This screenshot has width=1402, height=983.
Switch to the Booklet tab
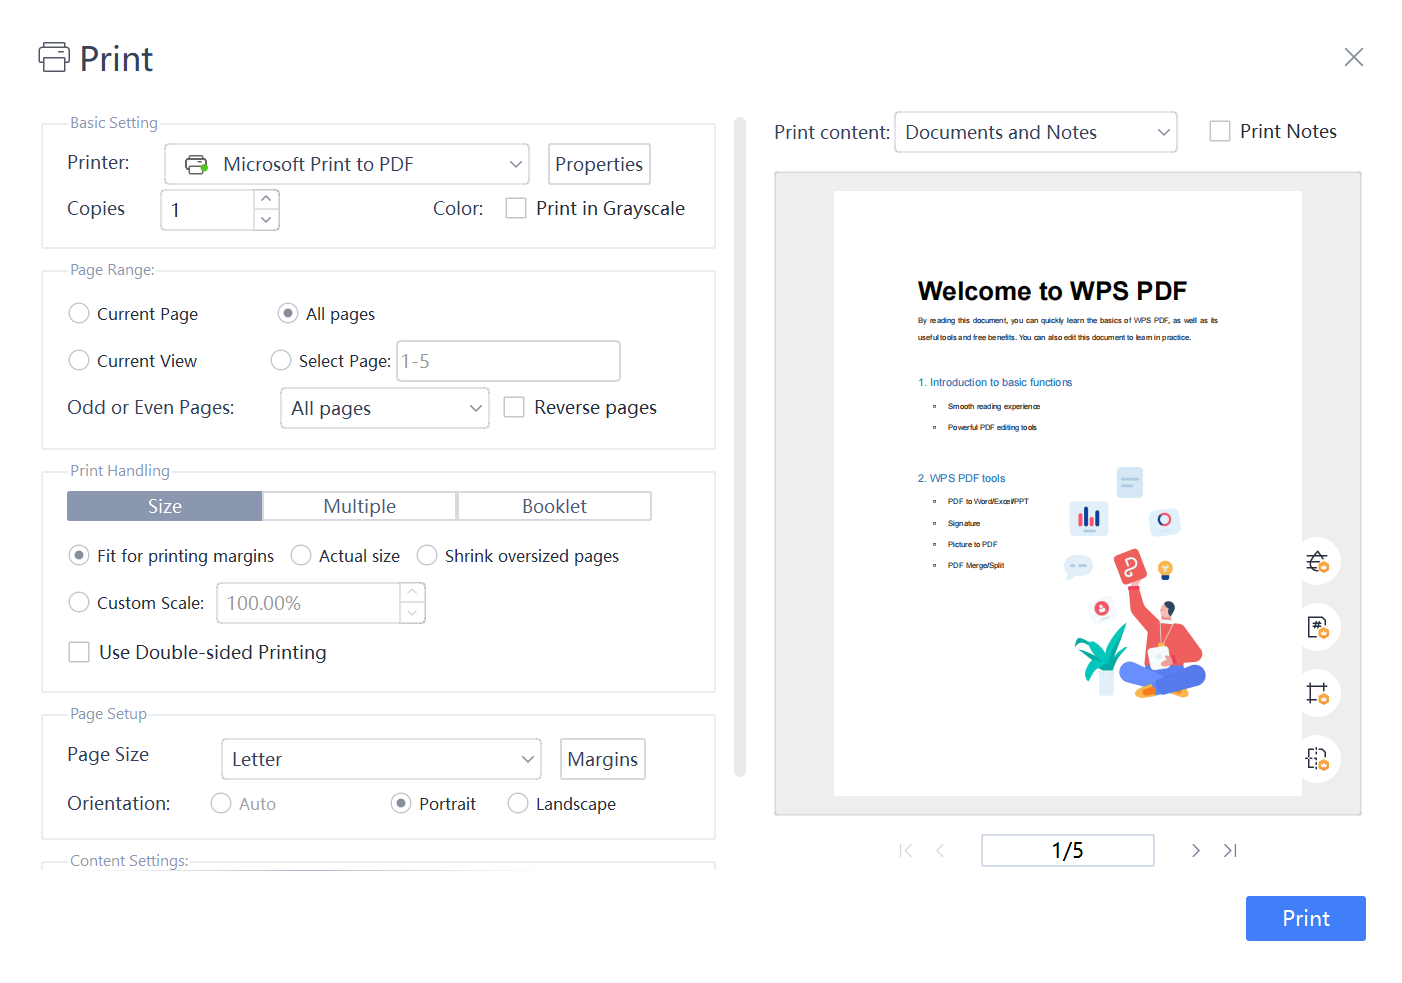pyautogui.click(x=554, y=506)
